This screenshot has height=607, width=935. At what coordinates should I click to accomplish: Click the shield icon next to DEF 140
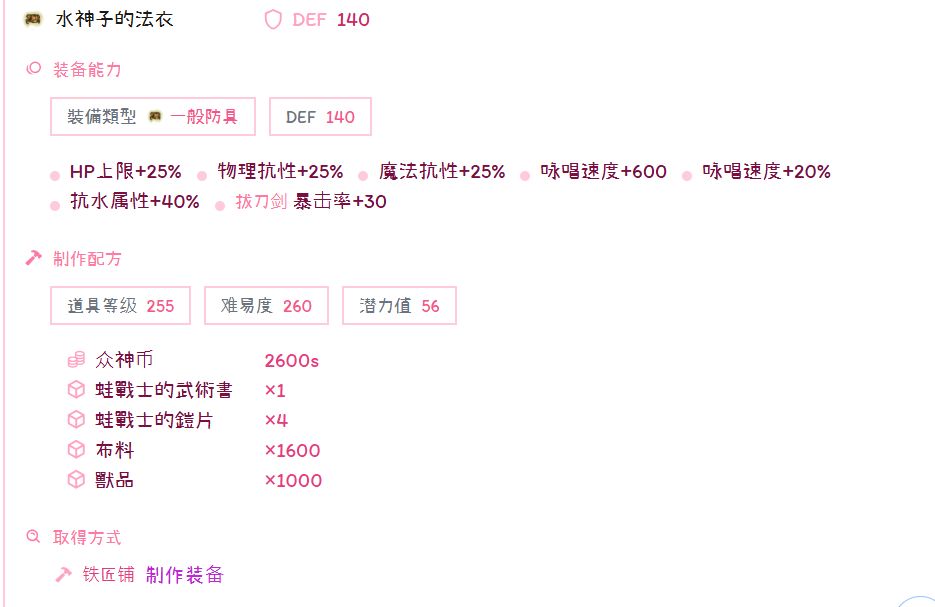point(273,19)
